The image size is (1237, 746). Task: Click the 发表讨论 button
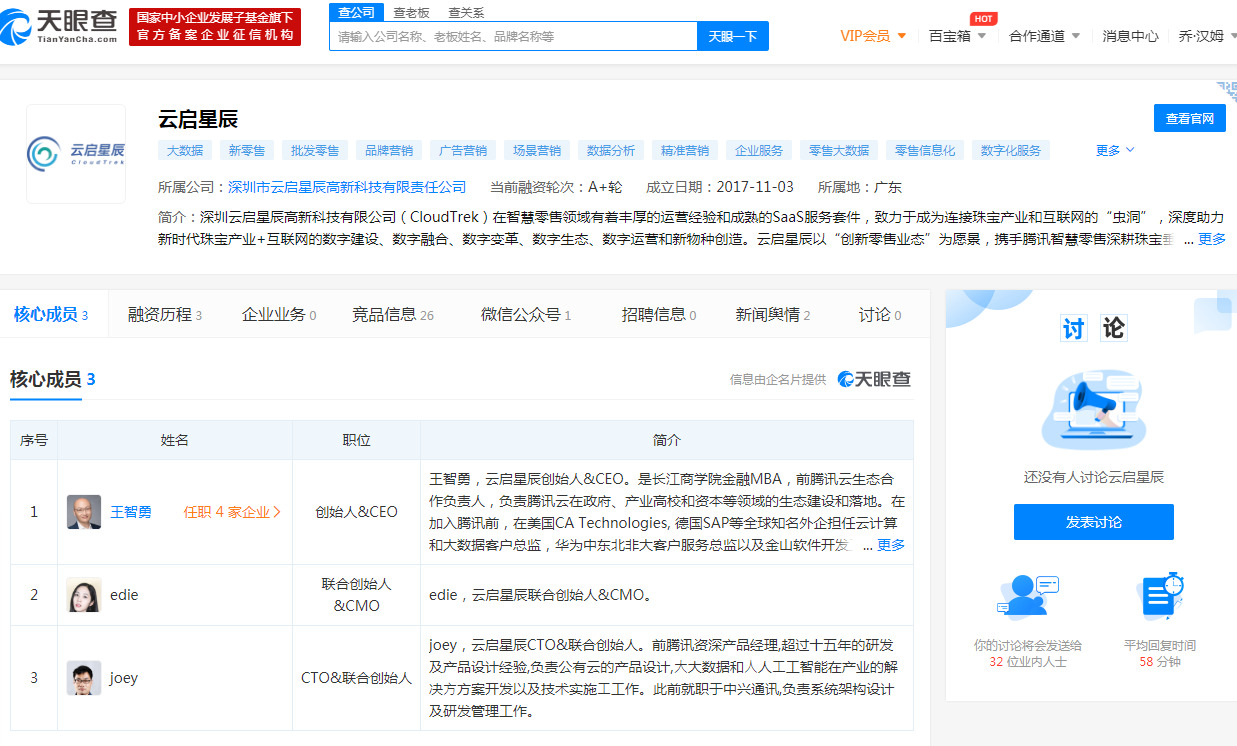[1094, 522]
